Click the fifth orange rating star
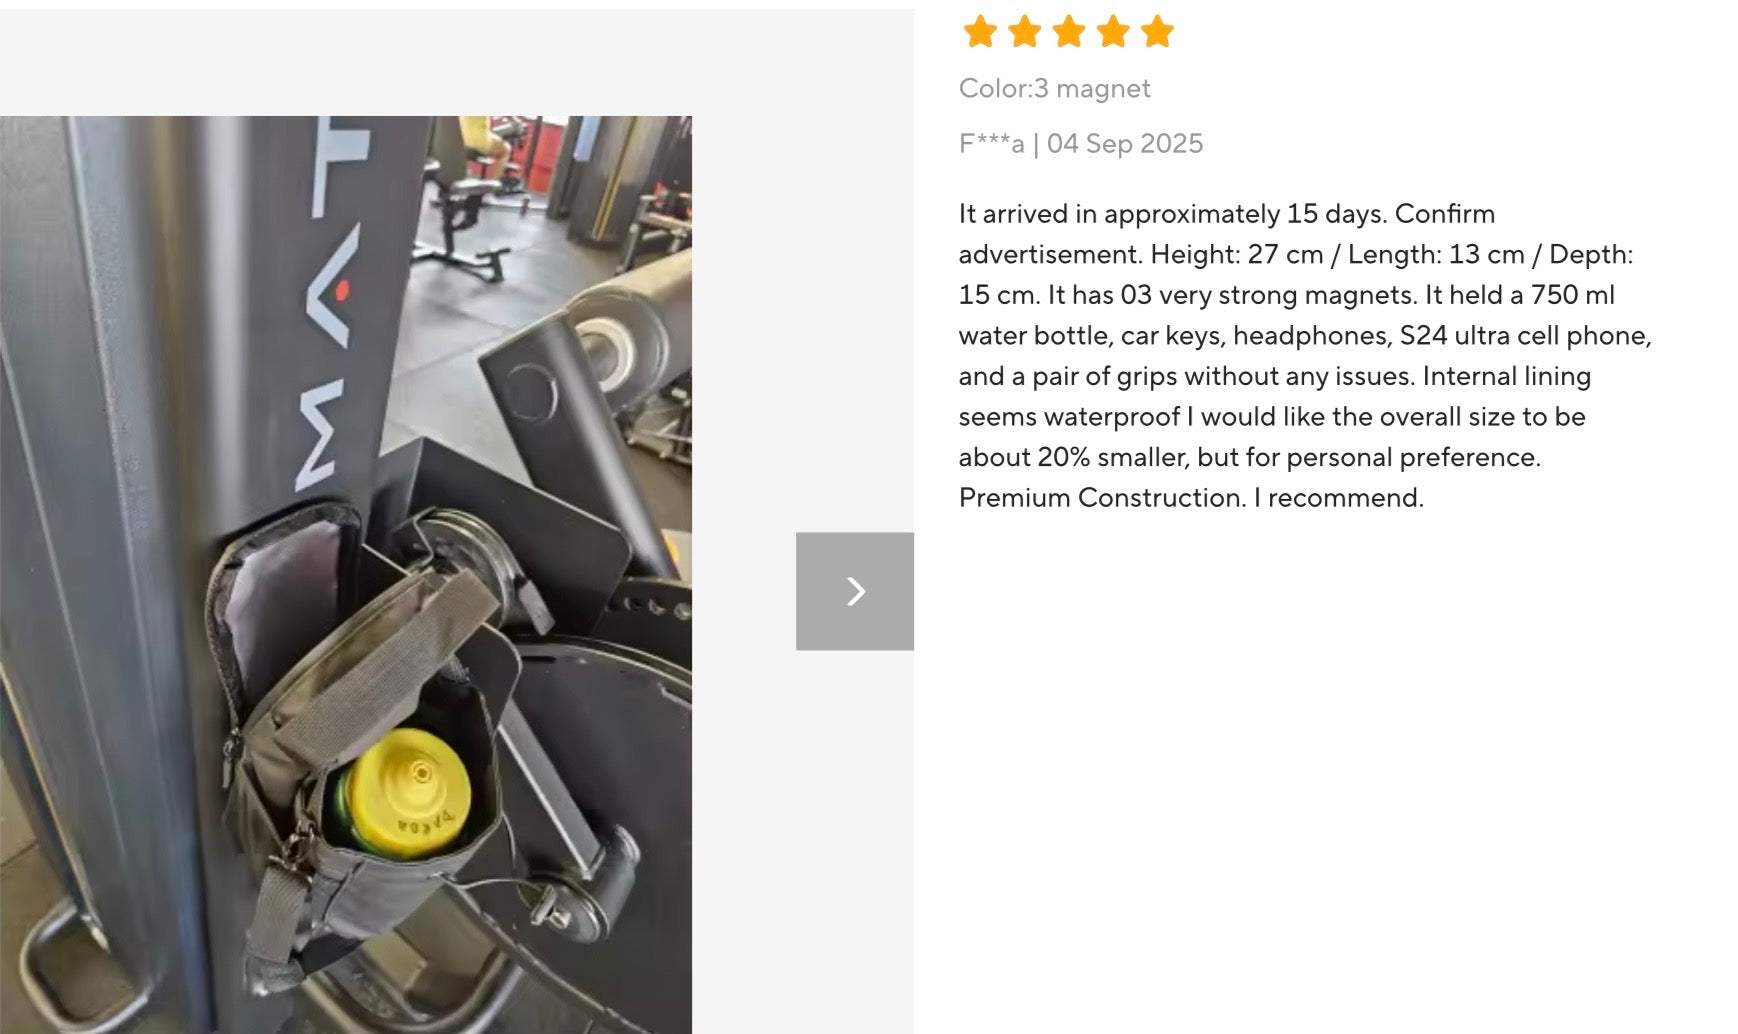This screenshot has height=1034, width=1738. [x=1156, y=31]
